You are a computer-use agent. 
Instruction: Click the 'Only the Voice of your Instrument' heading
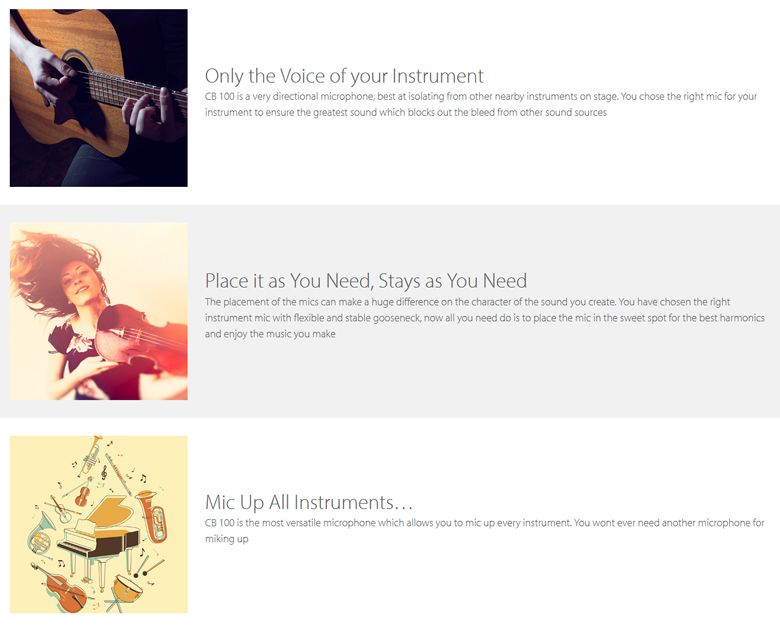[x=344, y=76]
